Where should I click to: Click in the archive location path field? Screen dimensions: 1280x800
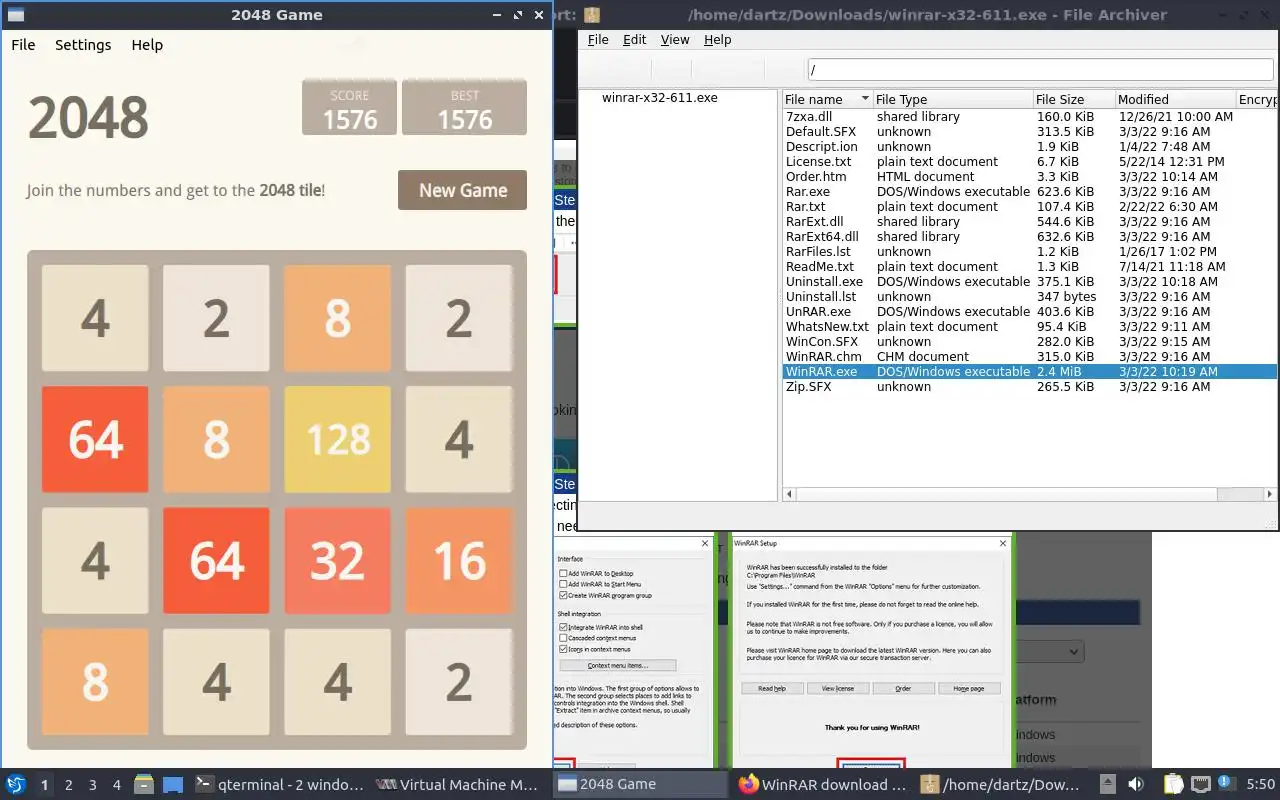pyautogui.click(x=1040, y=70)
